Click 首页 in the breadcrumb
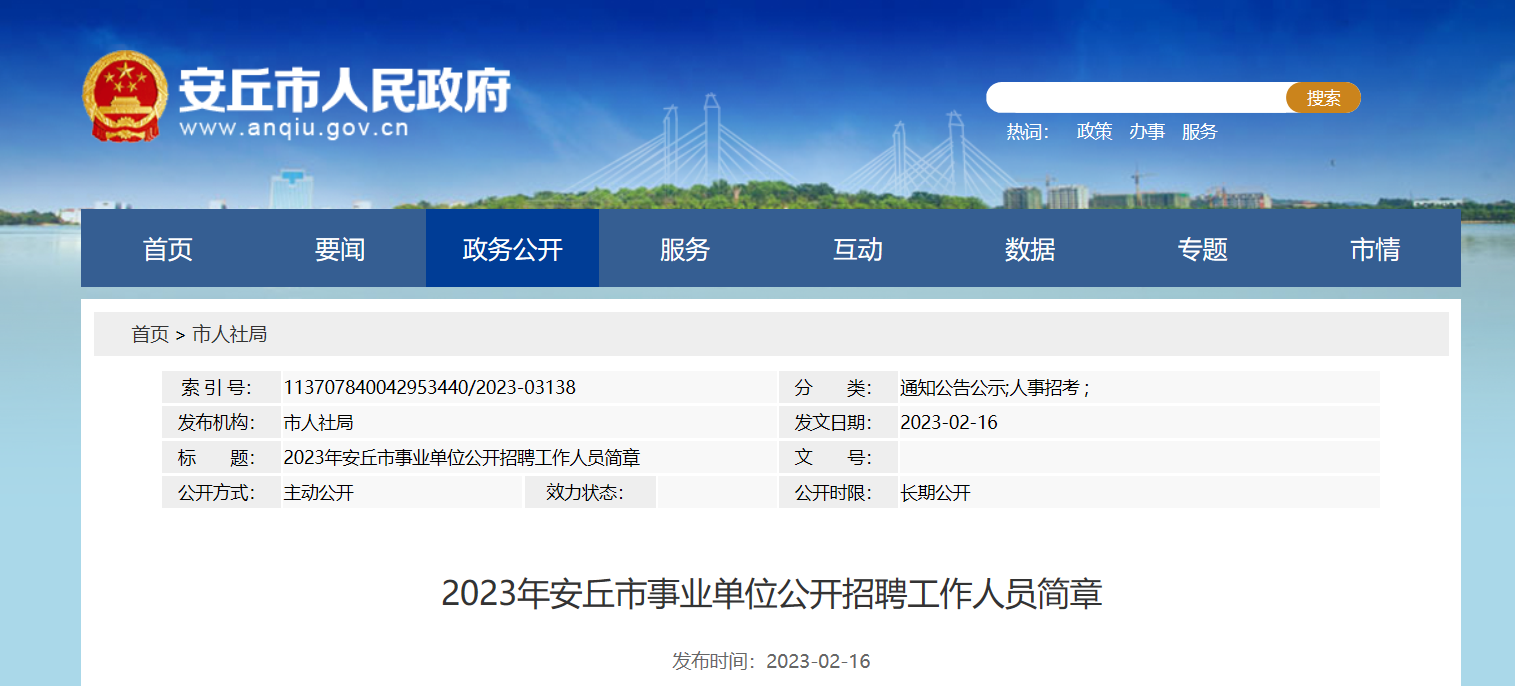This screenshot has width=1515, height=686. pos(150,334)
